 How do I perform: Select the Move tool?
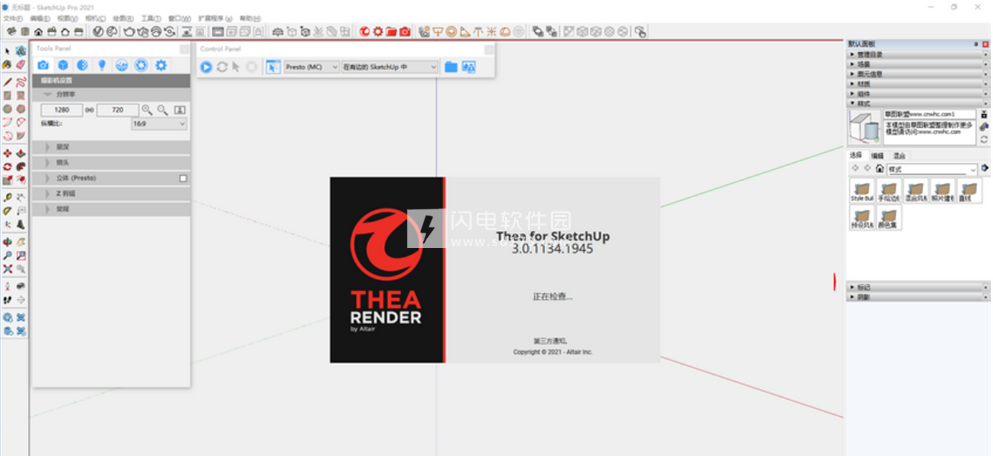click(x=8, y=153)
